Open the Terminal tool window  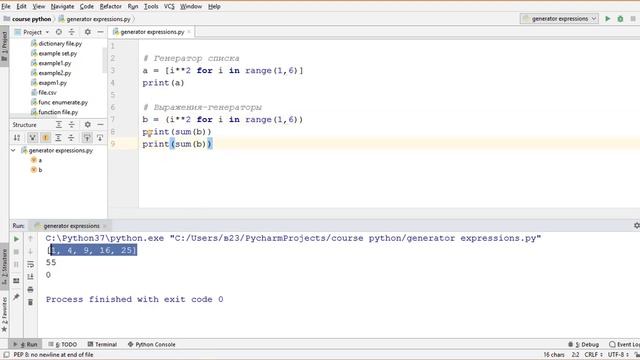[x=102, y=344]
